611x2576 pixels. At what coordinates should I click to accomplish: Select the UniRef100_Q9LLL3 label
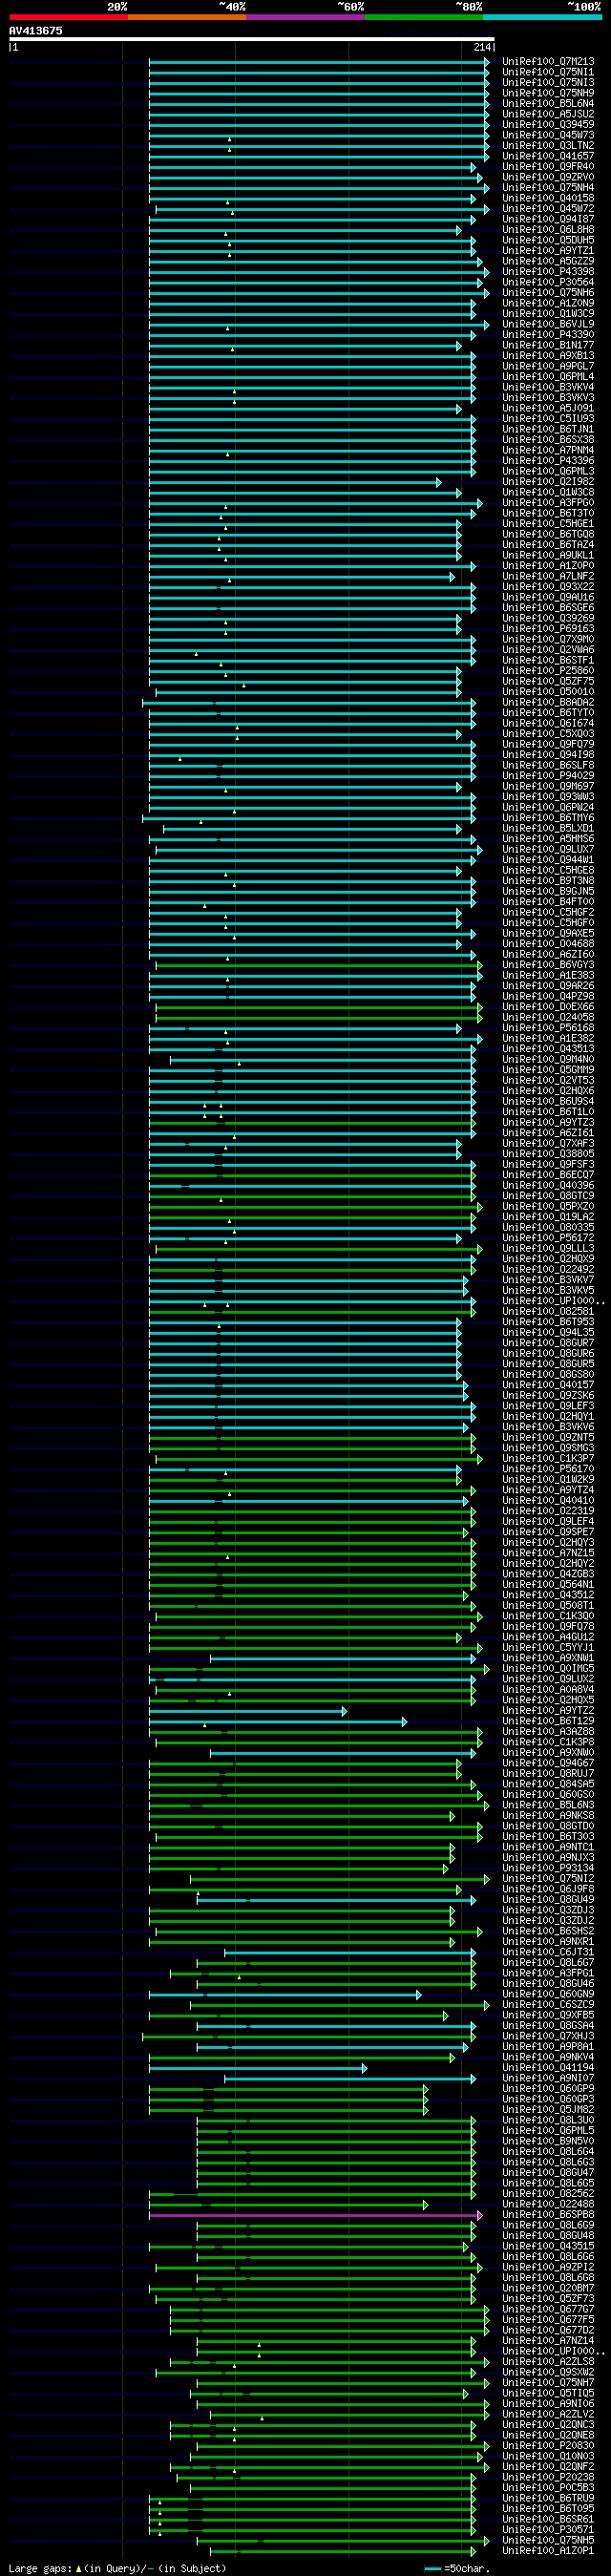click(548, 1248)
